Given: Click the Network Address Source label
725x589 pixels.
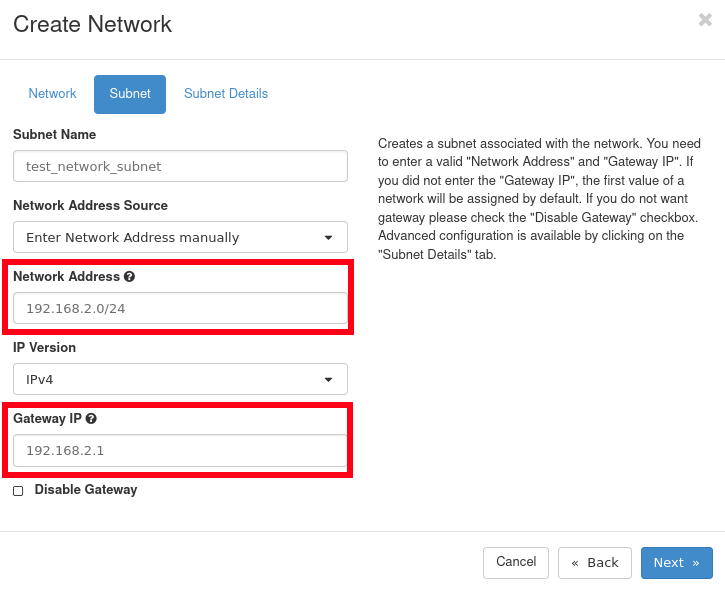Looking at the screenshot, I should (x=90, y=205).
